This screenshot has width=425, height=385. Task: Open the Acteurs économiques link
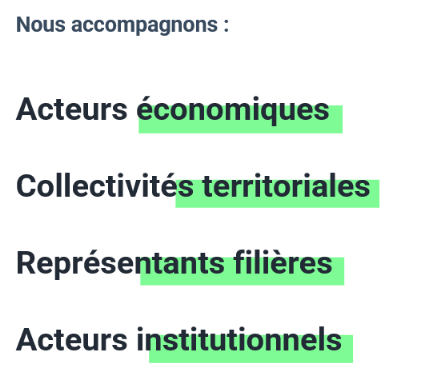(173, 110)
